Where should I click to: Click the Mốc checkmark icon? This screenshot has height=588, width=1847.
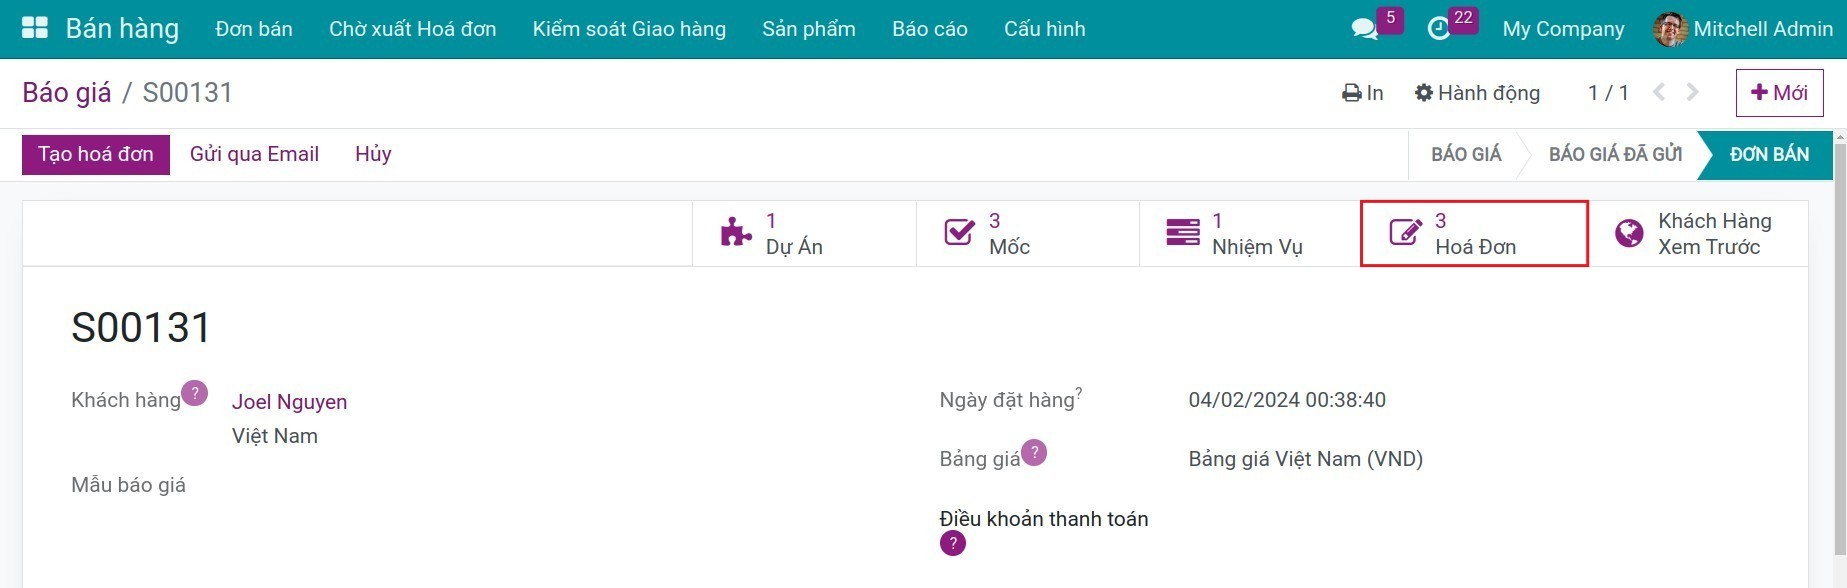pos(959,233)
